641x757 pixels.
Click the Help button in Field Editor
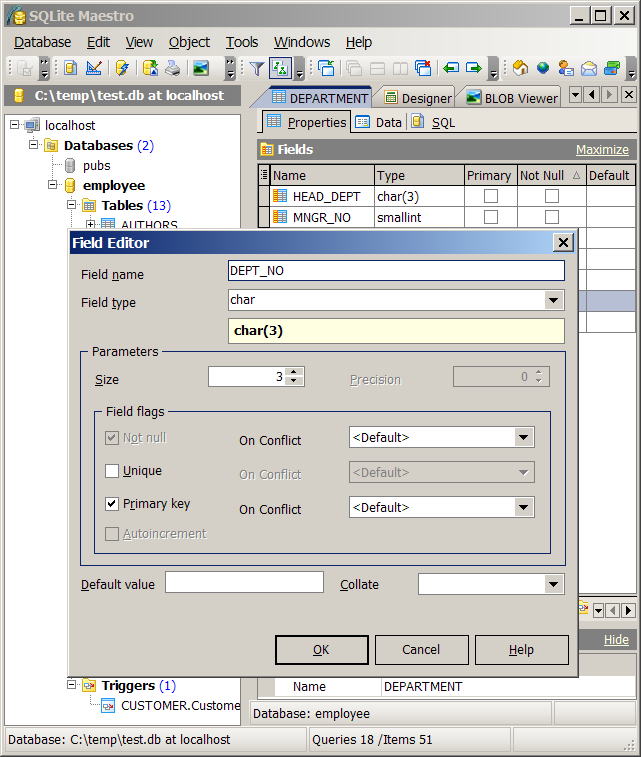click(521, 650)
